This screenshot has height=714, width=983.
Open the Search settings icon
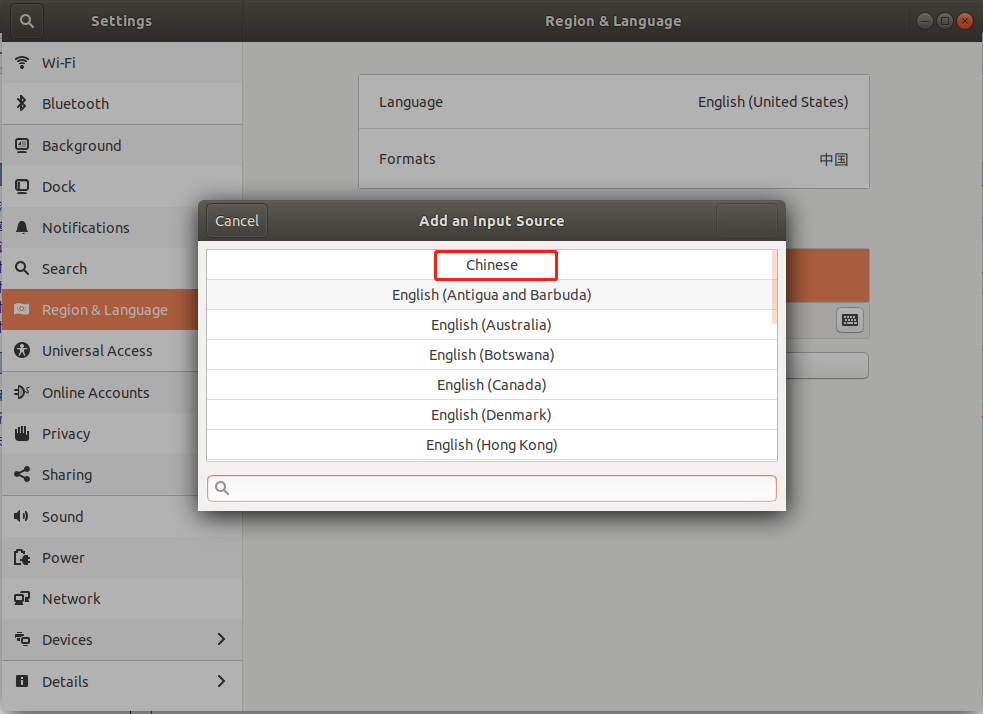[x=21, y=268]
